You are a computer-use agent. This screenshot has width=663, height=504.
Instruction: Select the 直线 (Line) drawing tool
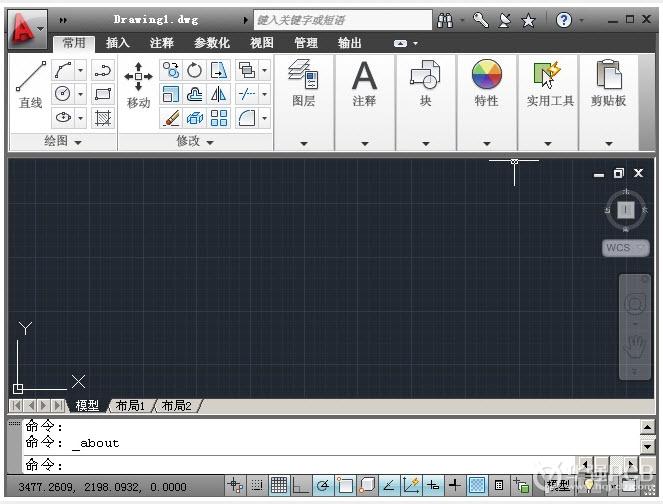30,85
